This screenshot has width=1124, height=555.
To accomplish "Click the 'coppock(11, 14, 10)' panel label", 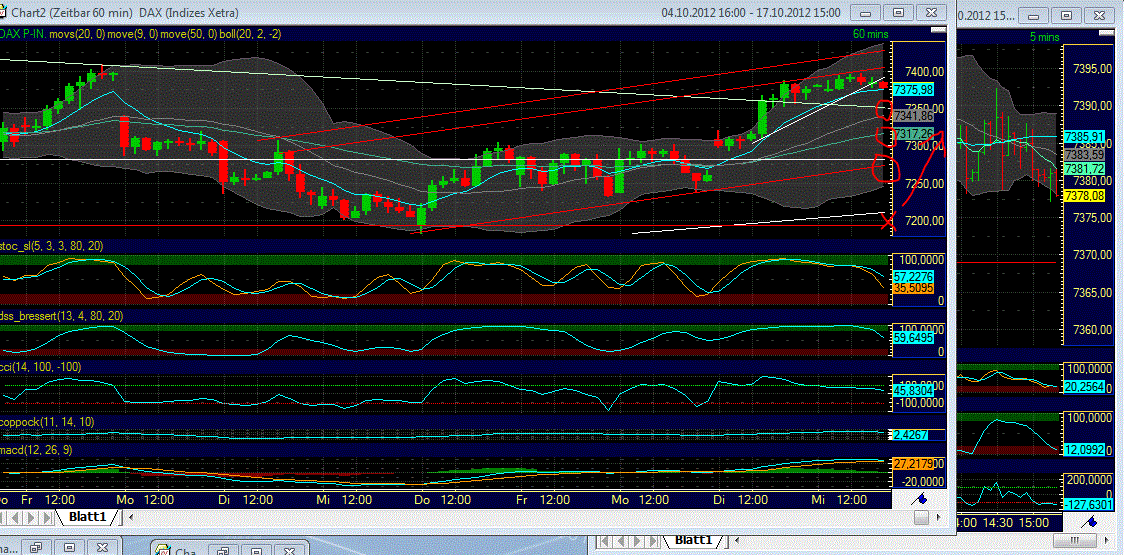I will [47, 422].
